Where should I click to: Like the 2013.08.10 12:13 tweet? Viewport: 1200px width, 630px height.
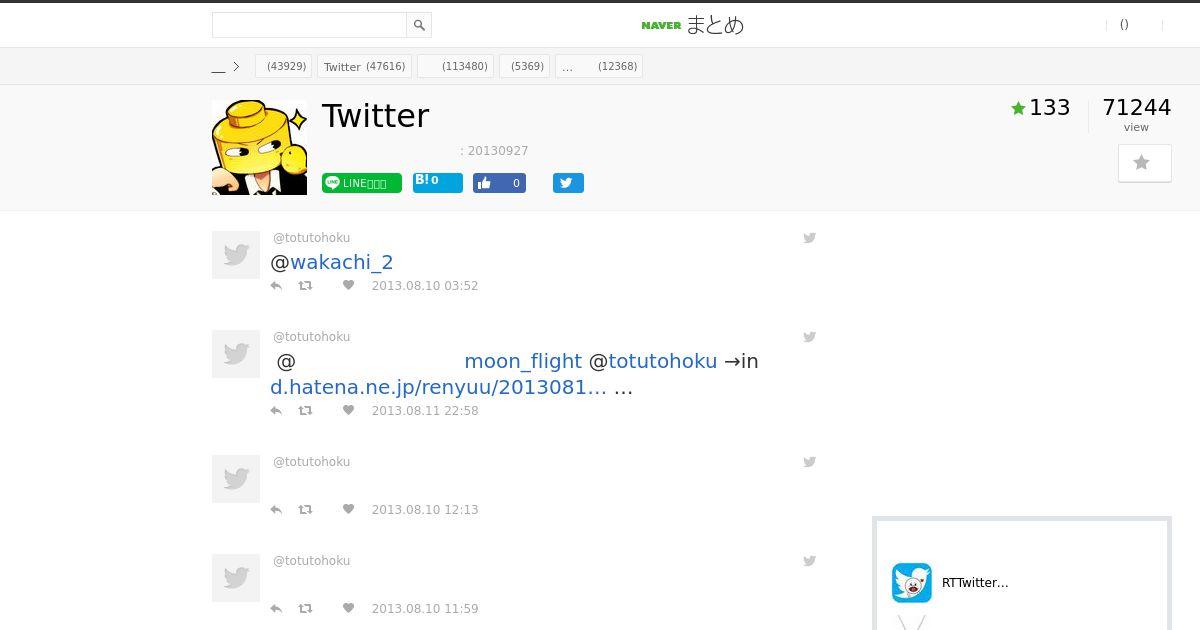348,510
